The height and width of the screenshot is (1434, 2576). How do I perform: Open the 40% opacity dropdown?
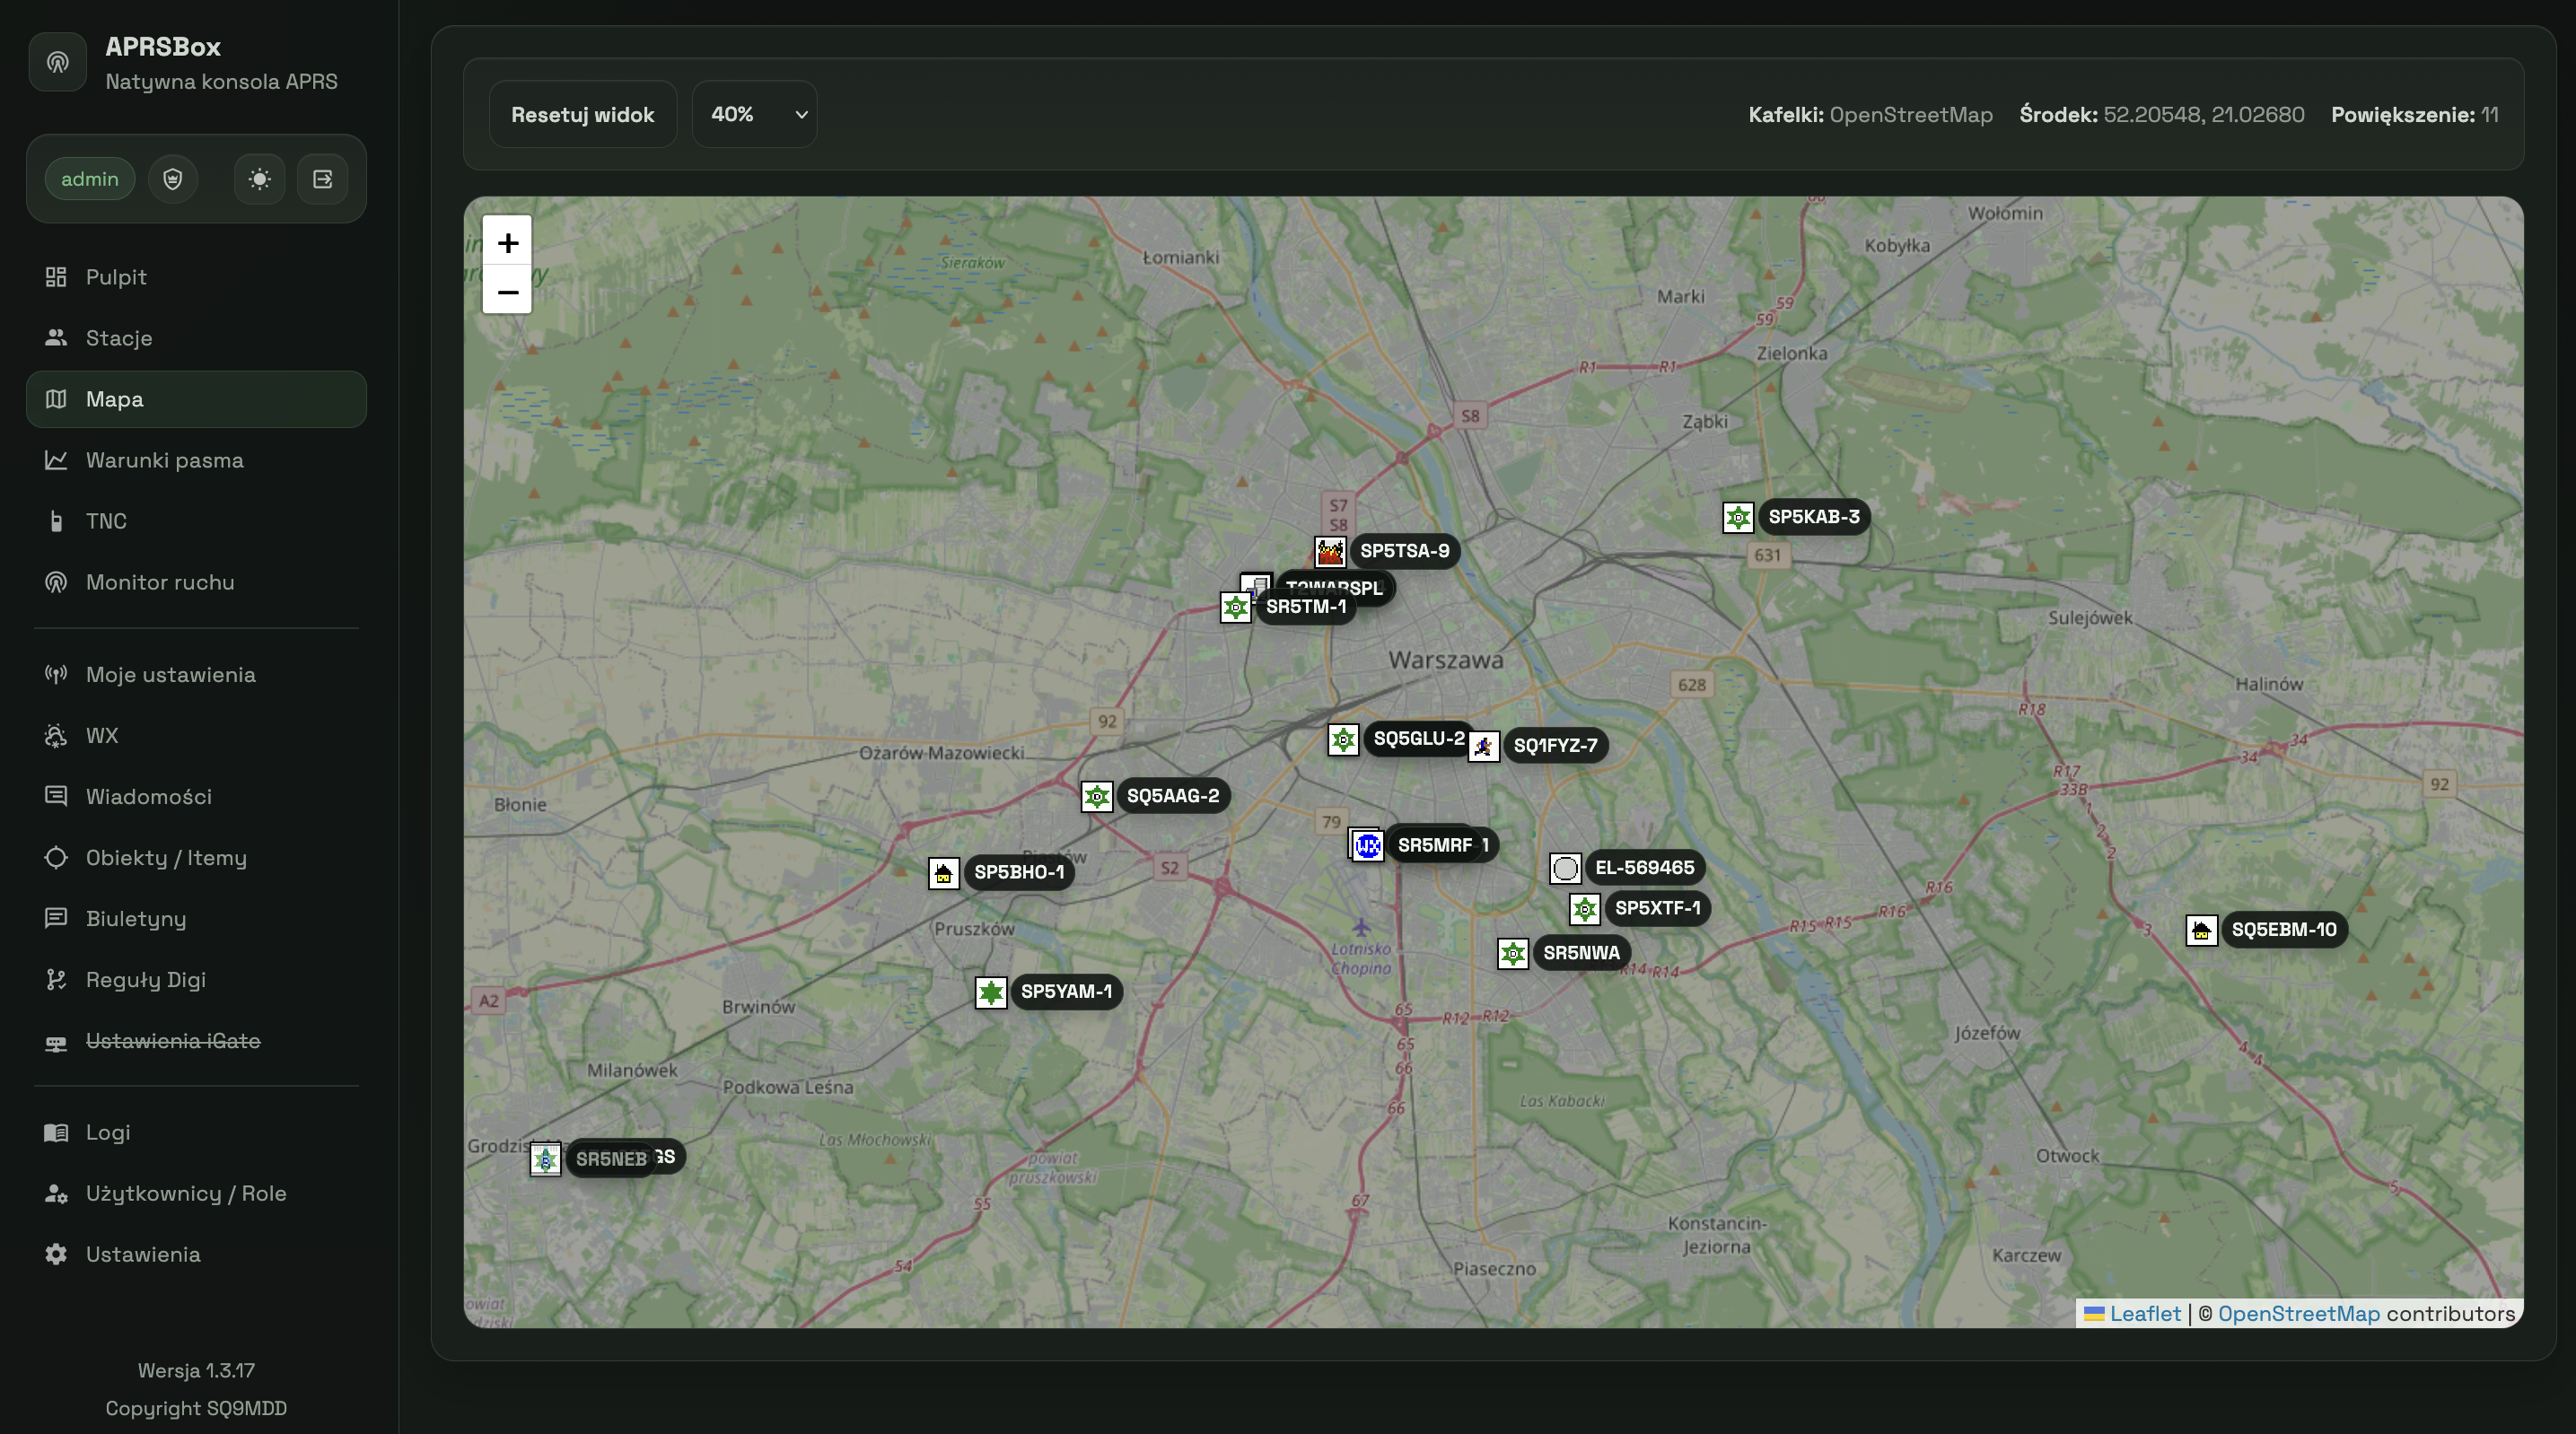pos(755,114)
